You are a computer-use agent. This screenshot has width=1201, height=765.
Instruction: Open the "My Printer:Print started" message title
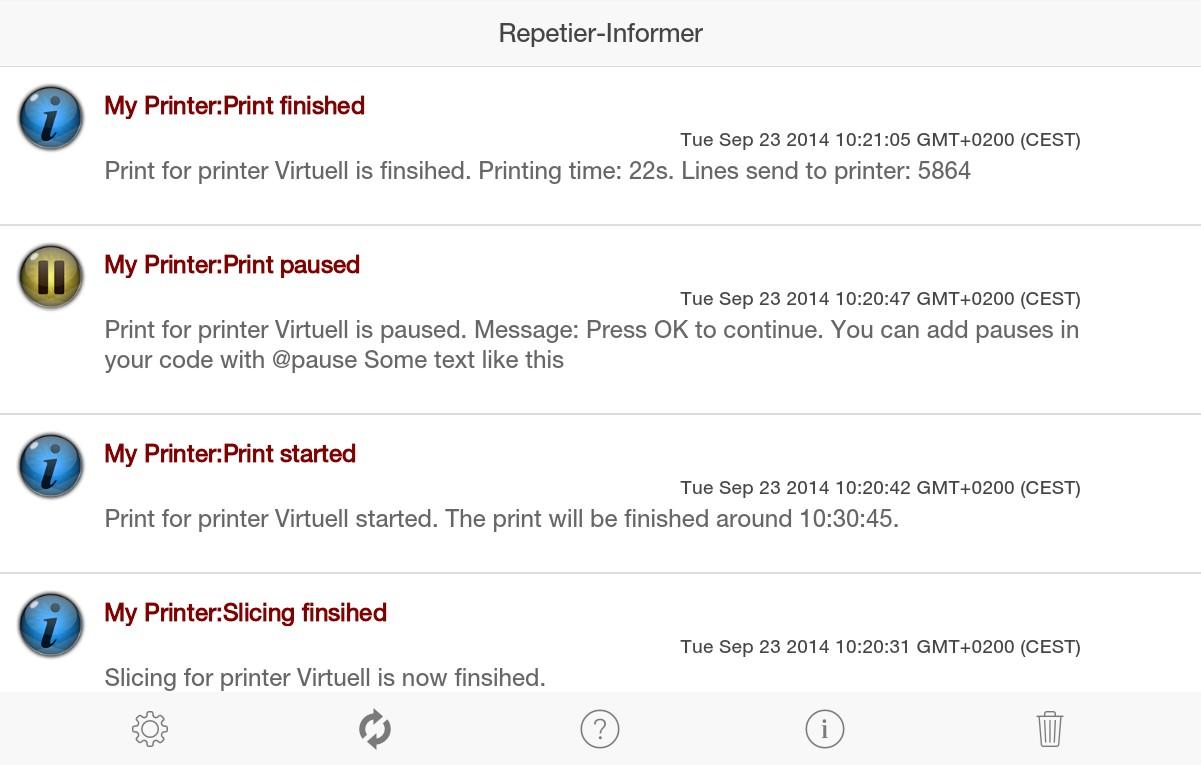230,454
